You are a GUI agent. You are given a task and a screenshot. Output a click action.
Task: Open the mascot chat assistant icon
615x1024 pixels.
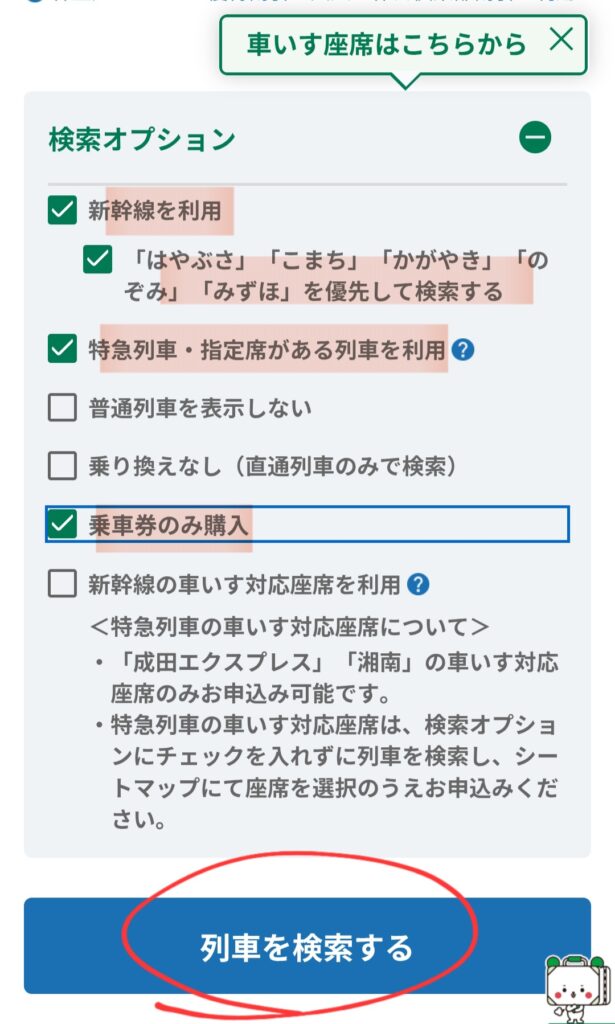[x=576, y=987]
